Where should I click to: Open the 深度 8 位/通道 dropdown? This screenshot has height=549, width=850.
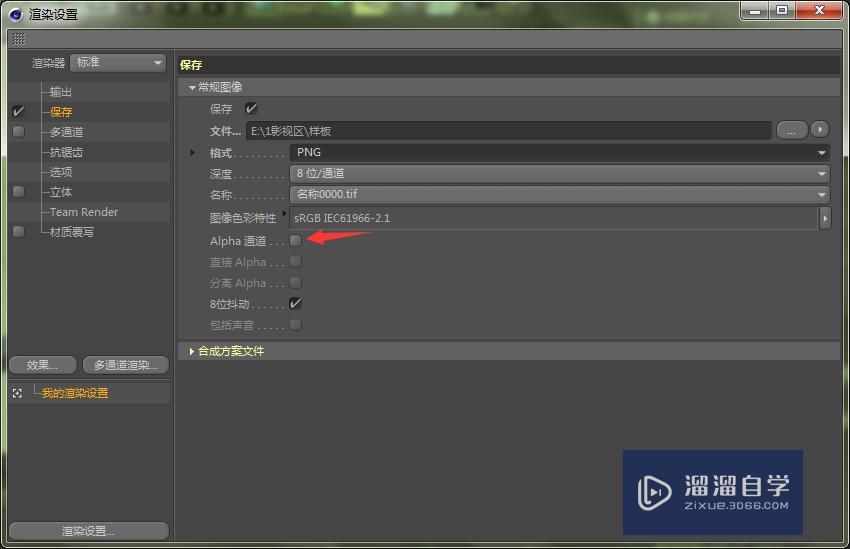559,174
